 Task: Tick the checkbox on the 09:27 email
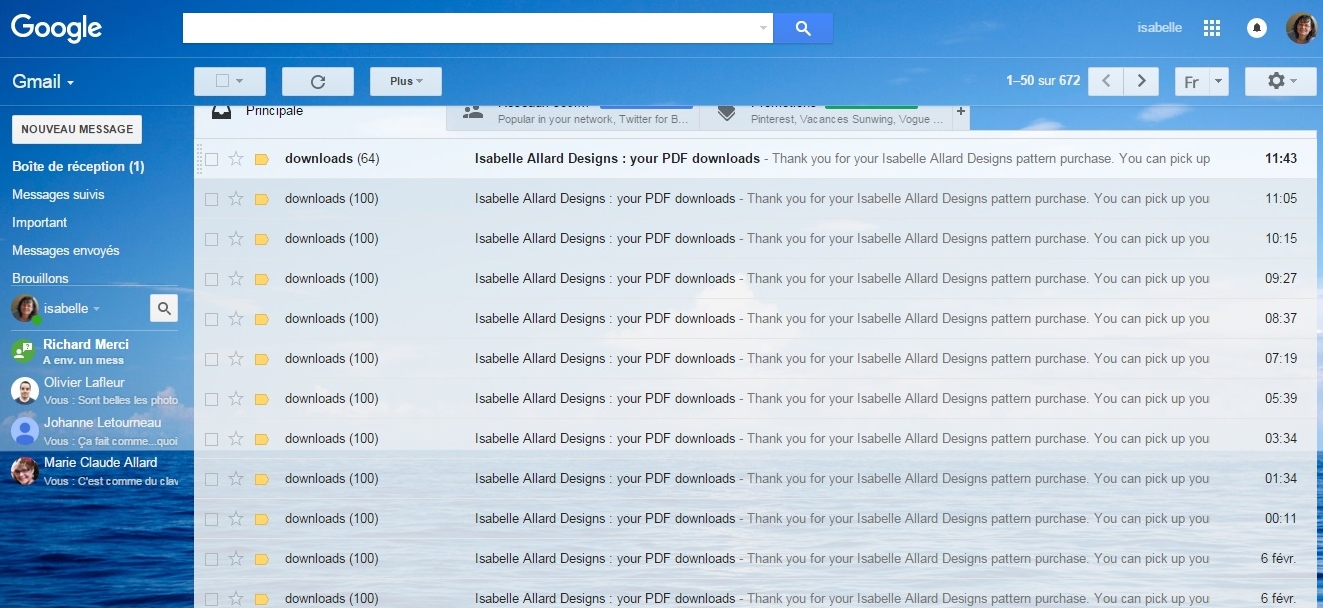211,279
